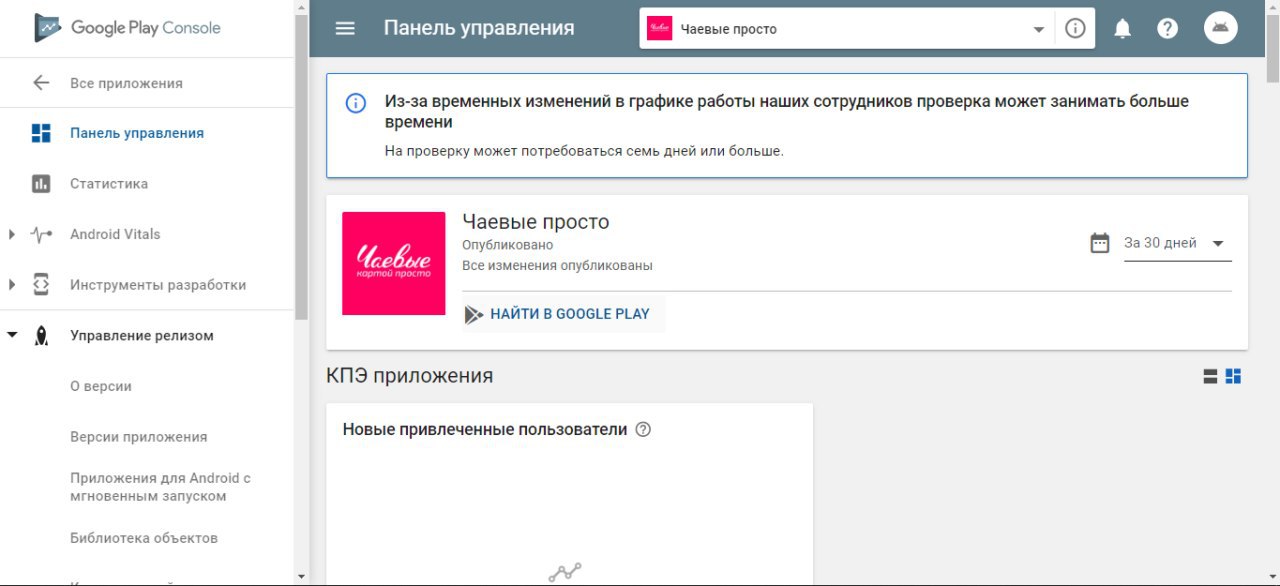Click the Android Vitals pulse icon
Image resolution: width=1280 pixels, height=586 pixels.
pos(41,235)
